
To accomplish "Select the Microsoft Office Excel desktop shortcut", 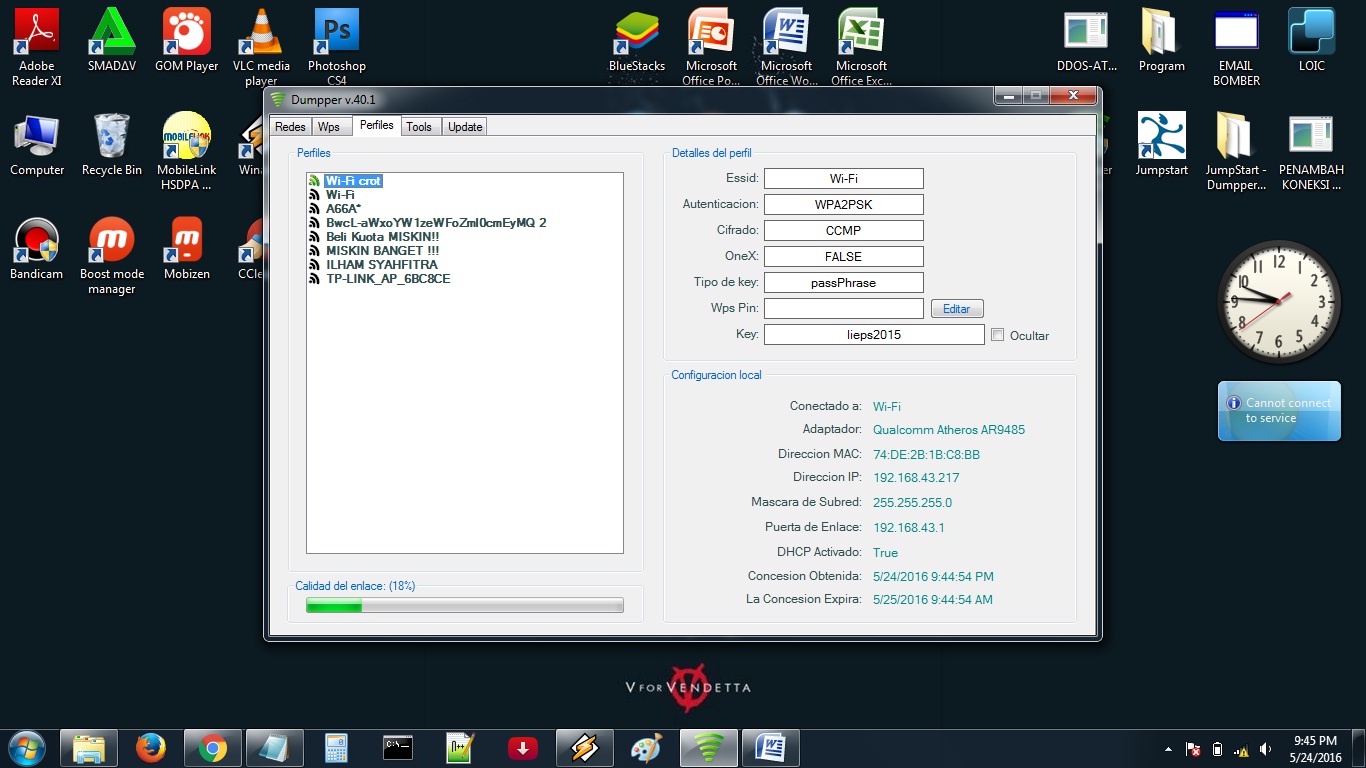I will tap(861, 46).
